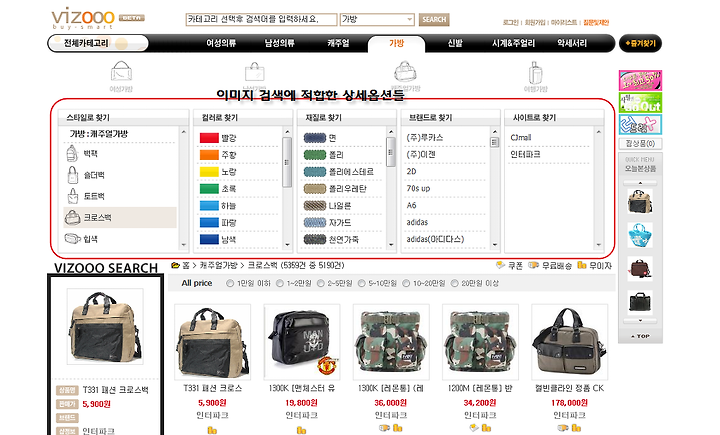Select the 1~2만원 price radio button
720x435 pixels.
(x=280, y=283)
